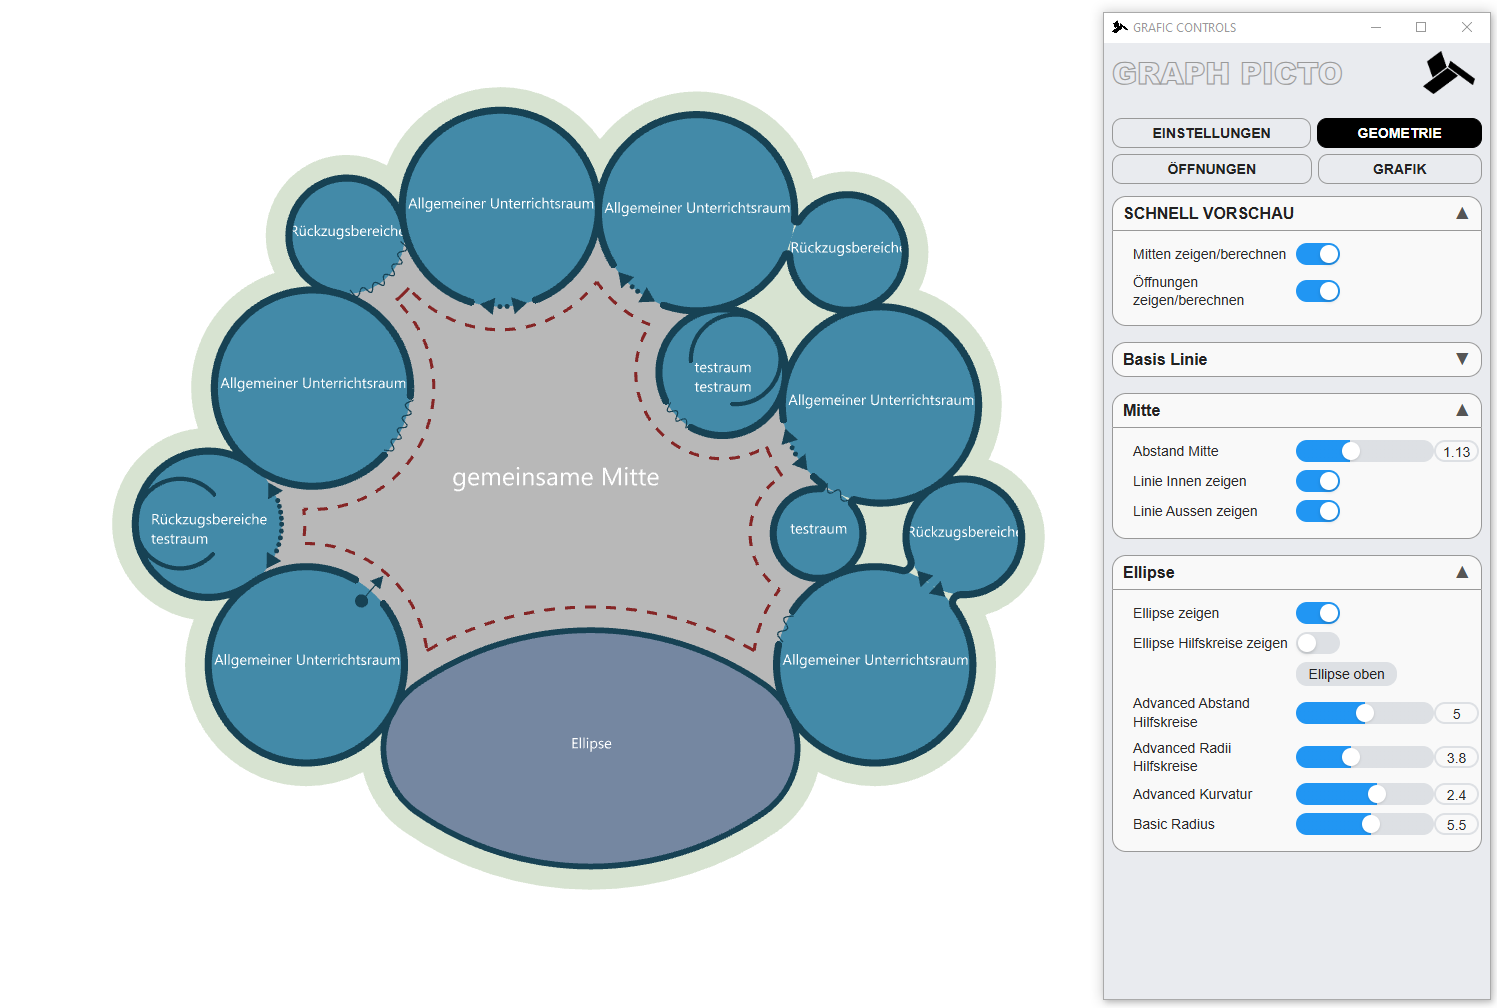Adjust Advanced Abstand Hilfskreise slider

coord(1364,713)
